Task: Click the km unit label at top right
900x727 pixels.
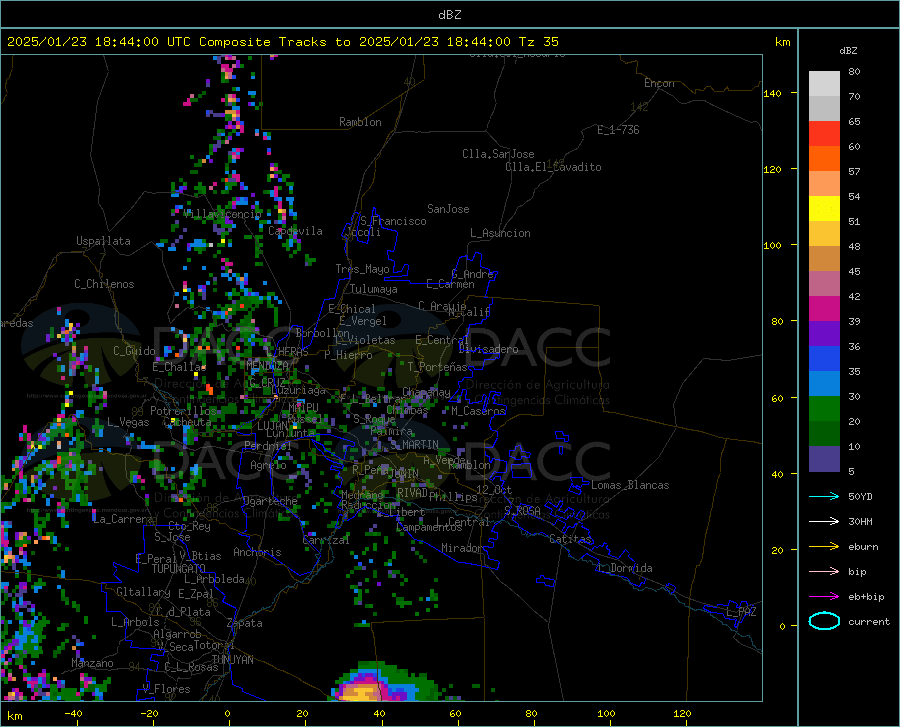Action: 782,42
